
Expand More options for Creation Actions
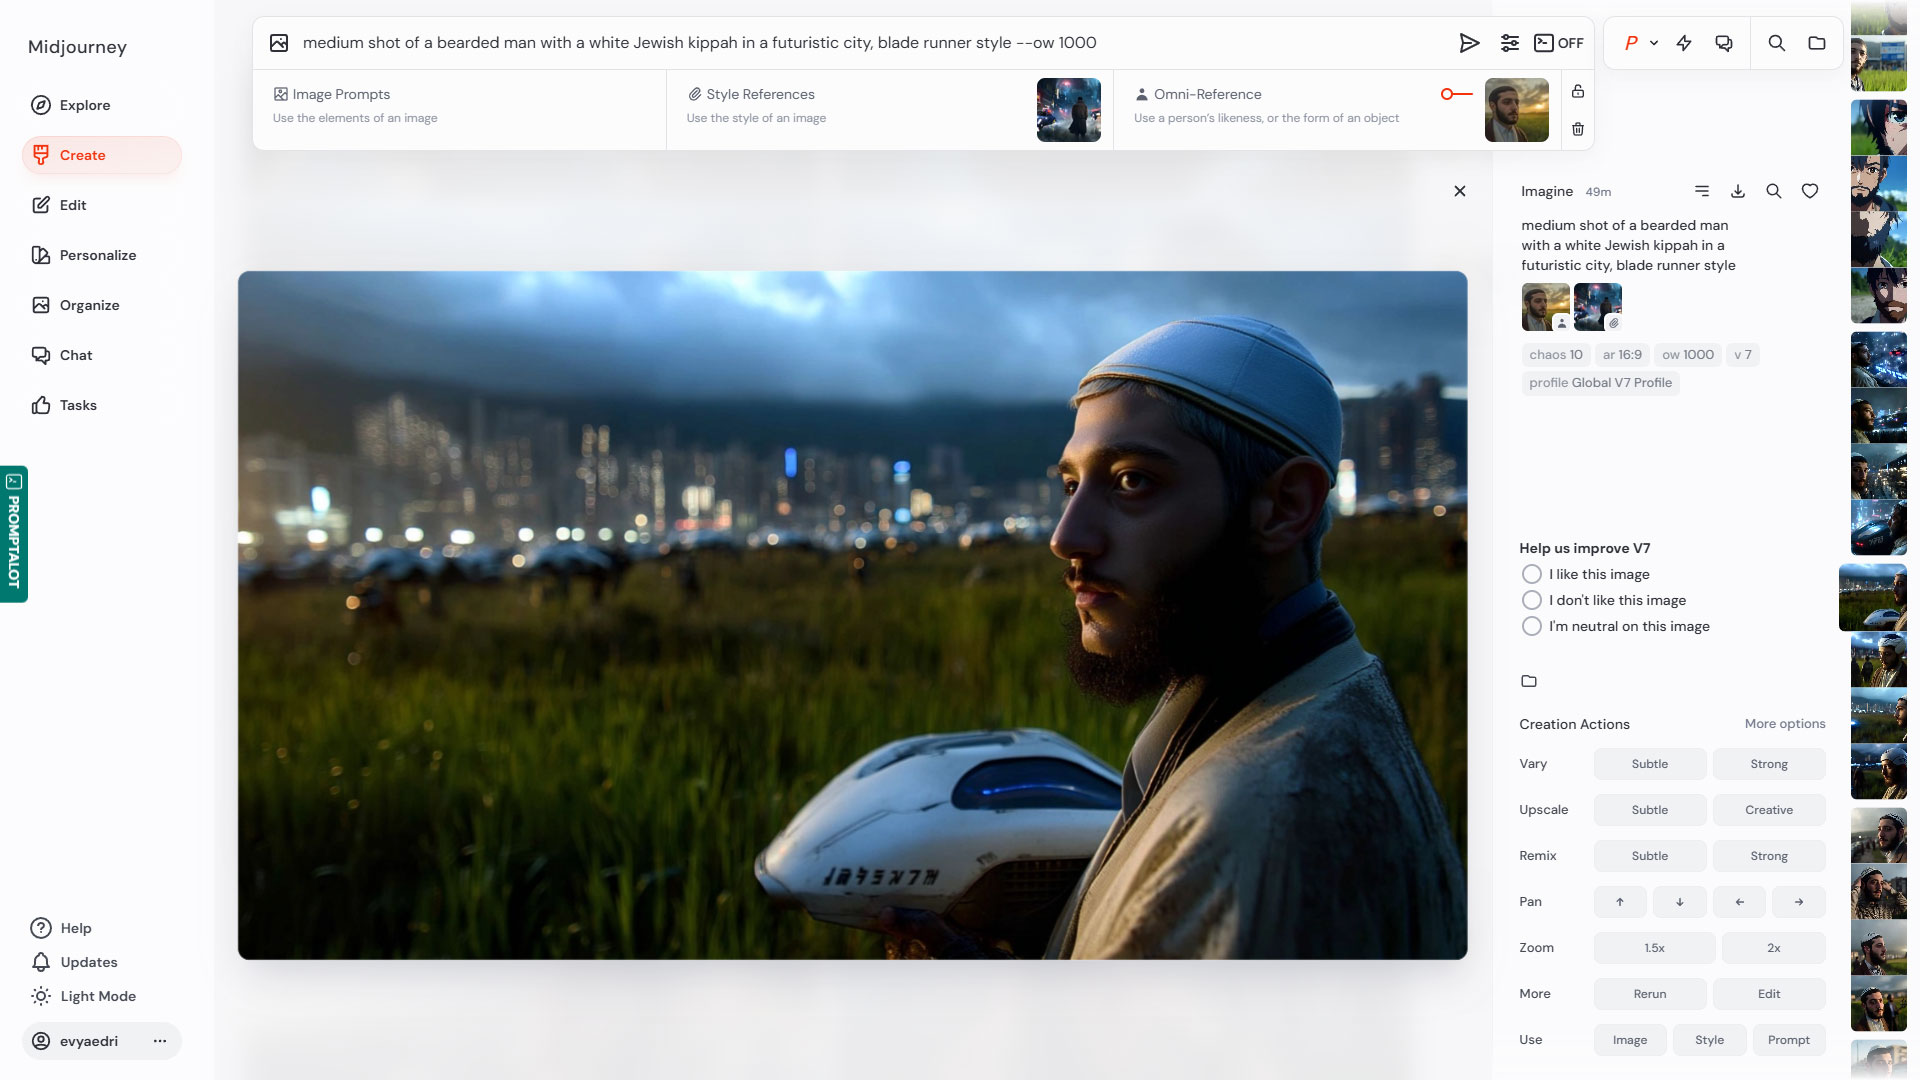coord(1785,724)
